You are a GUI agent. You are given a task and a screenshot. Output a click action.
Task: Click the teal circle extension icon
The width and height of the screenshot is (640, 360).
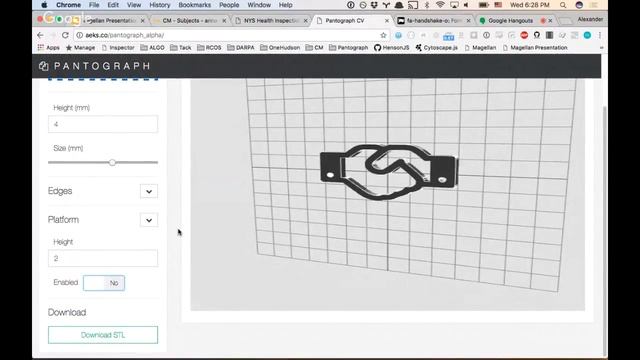tap(587, 35)
